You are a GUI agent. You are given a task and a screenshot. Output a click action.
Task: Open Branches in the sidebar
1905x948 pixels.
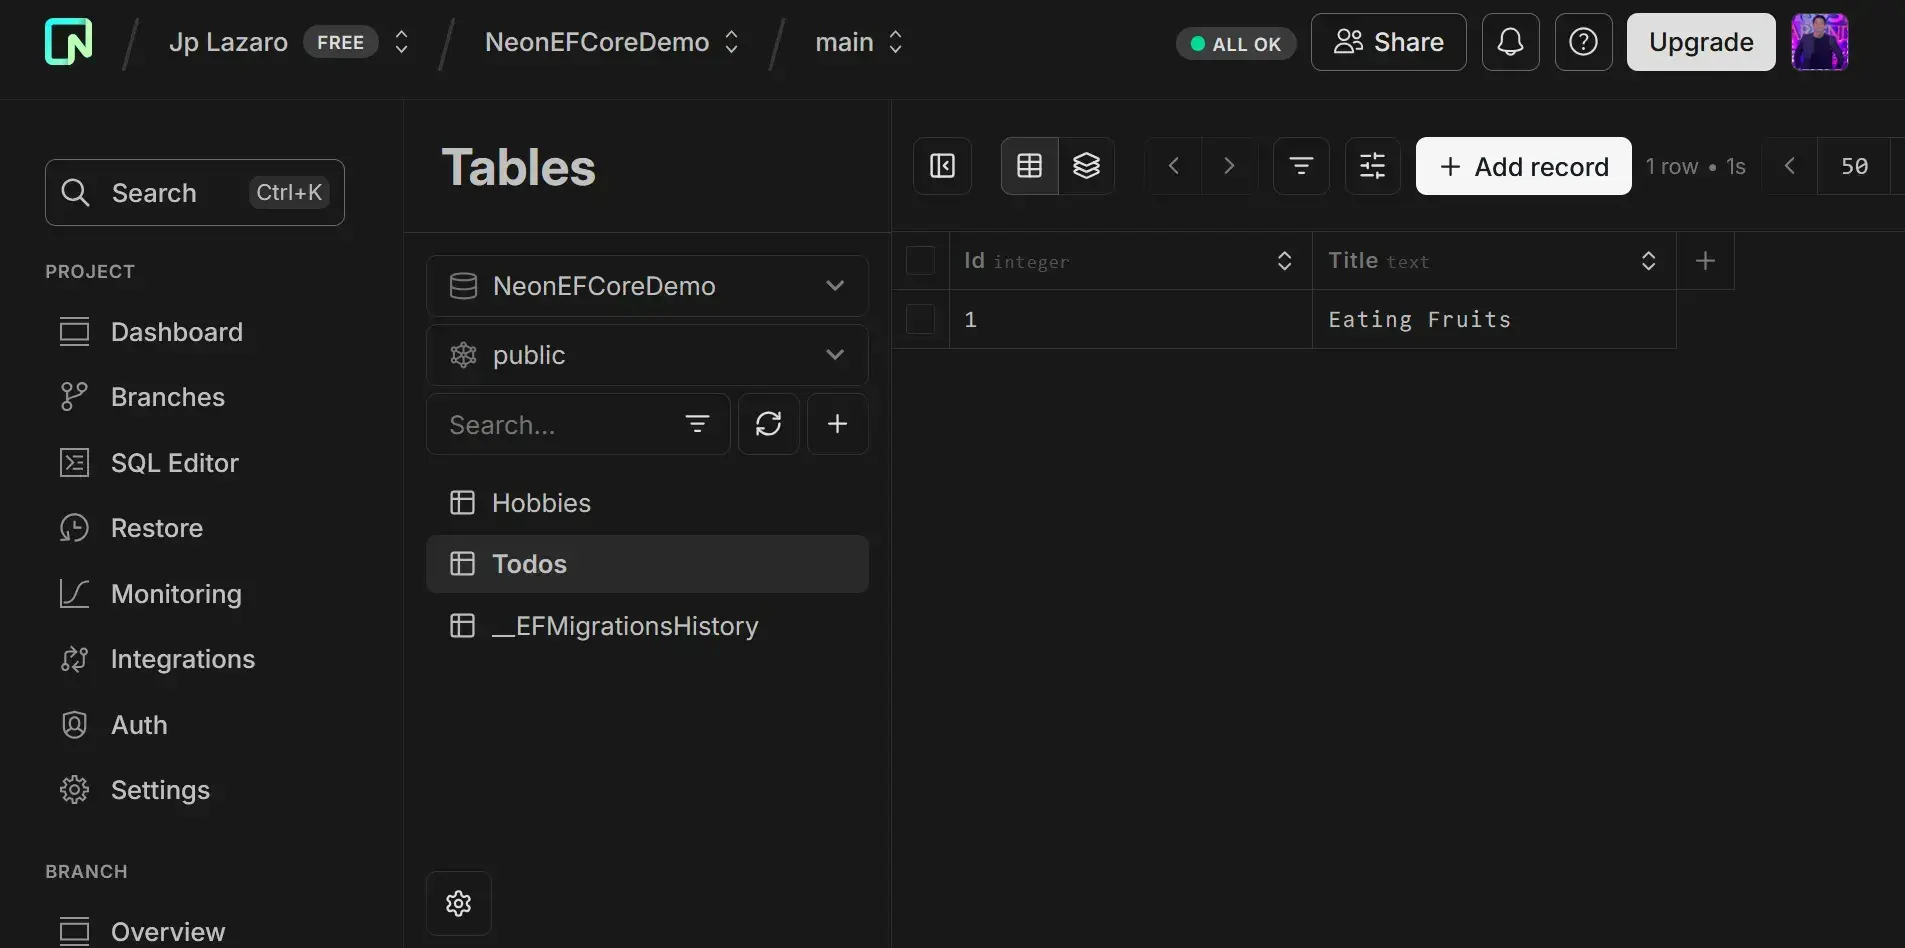click(x=142, y=397)
